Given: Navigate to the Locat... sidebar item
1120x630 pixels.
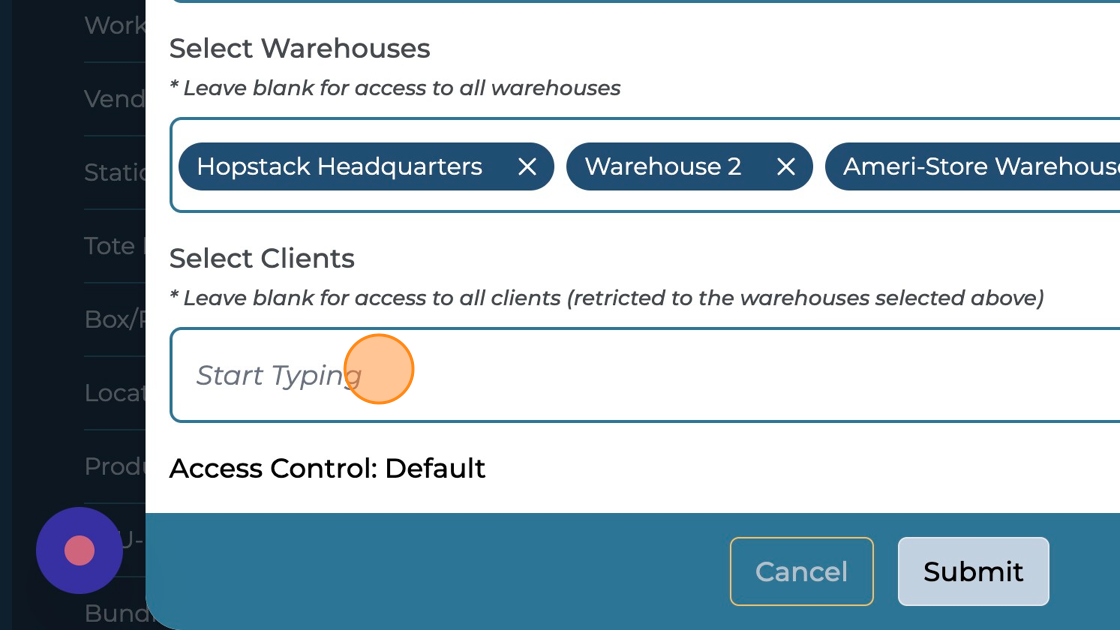Looking at the screenshot, I should click(114, 393).
